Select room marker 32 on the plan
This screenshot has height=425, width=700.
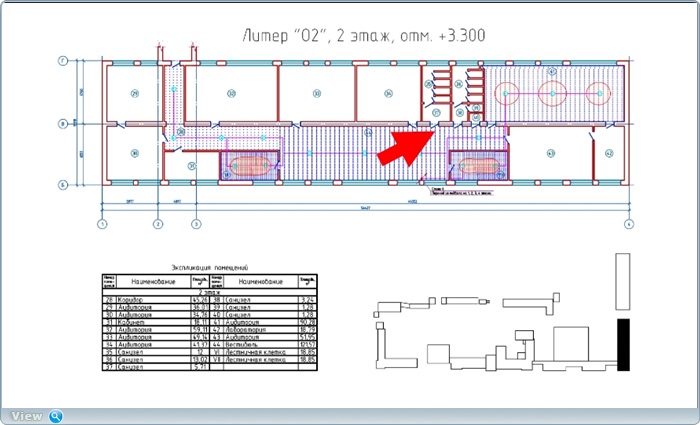point(231,93)
